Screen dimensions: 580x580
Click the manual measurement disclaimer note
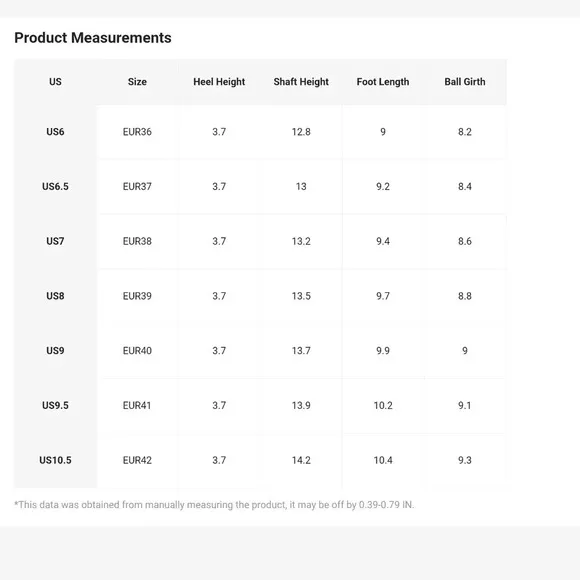tap(214, 505)
